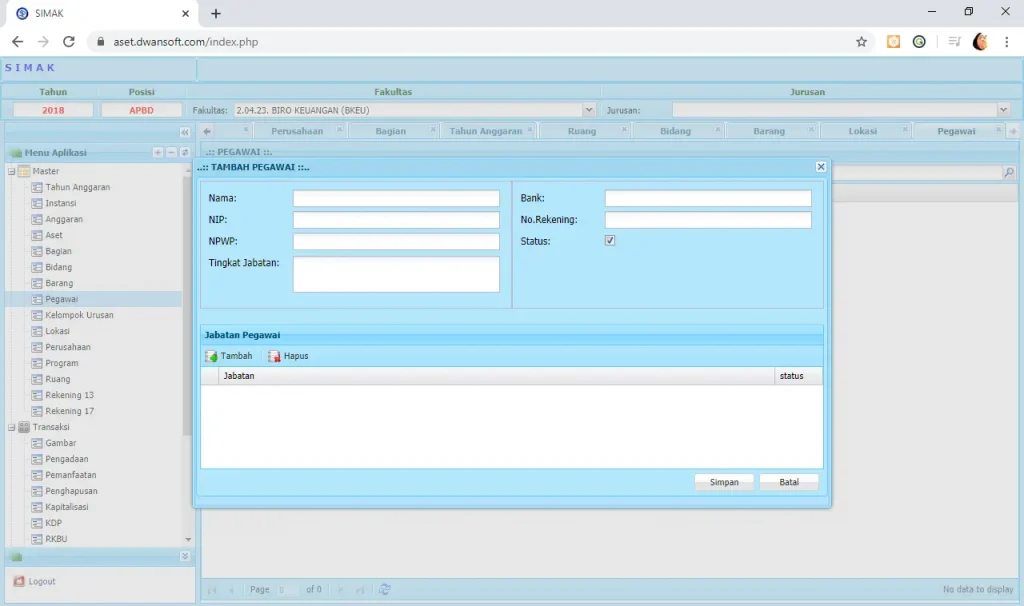Click the green Tambah add icon
The width and height of the screenshot is (1024, 606).
click(x=211, y=356)
